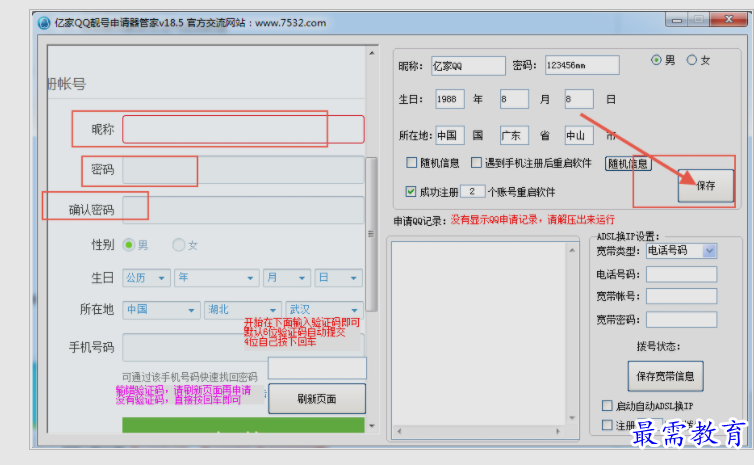Open the 日 birth day dropdown
754x465 pixels.
point(338,278)
